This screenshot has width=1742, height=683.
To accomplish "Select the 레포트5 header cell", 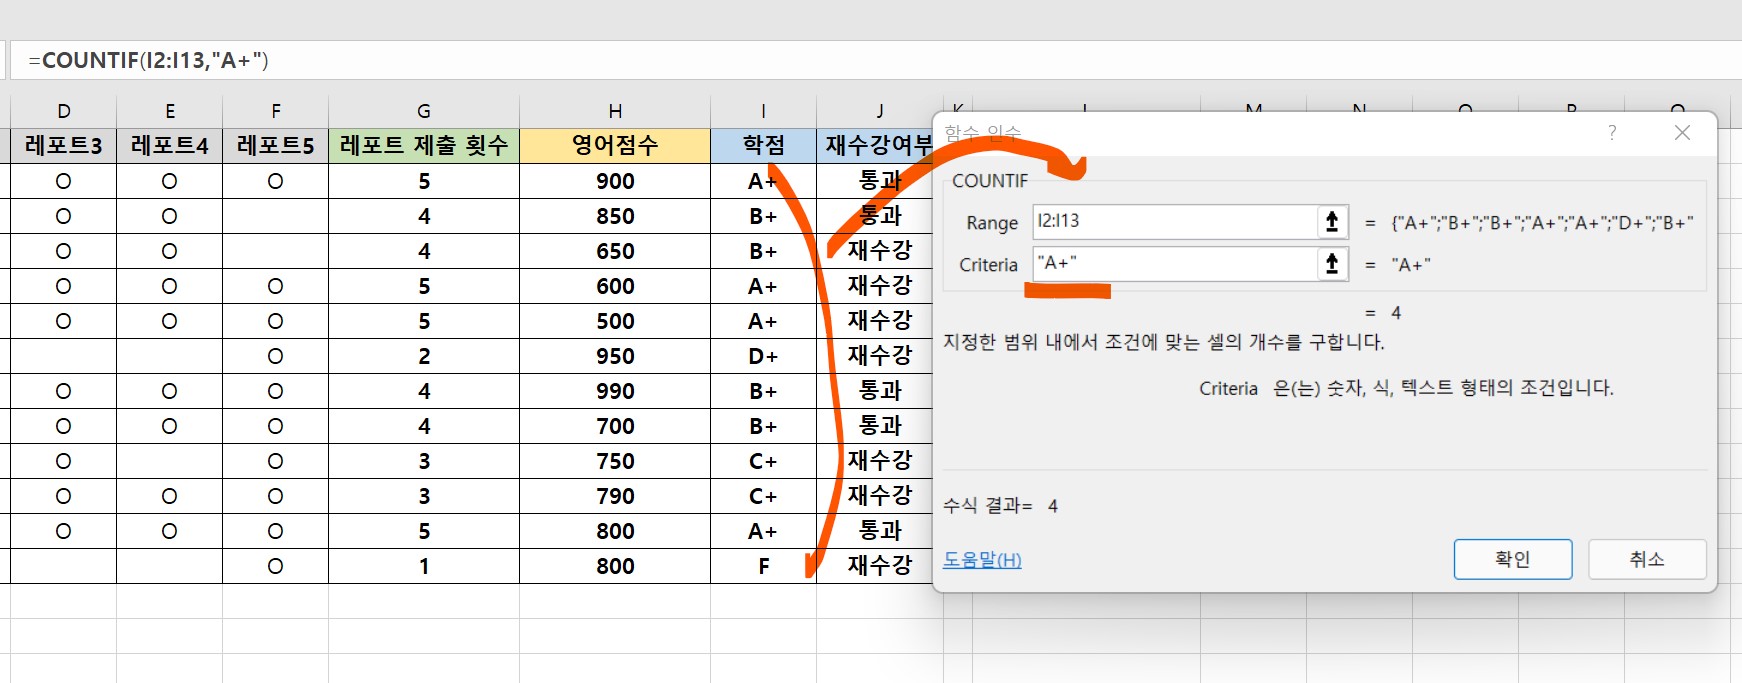I will 276,146.
